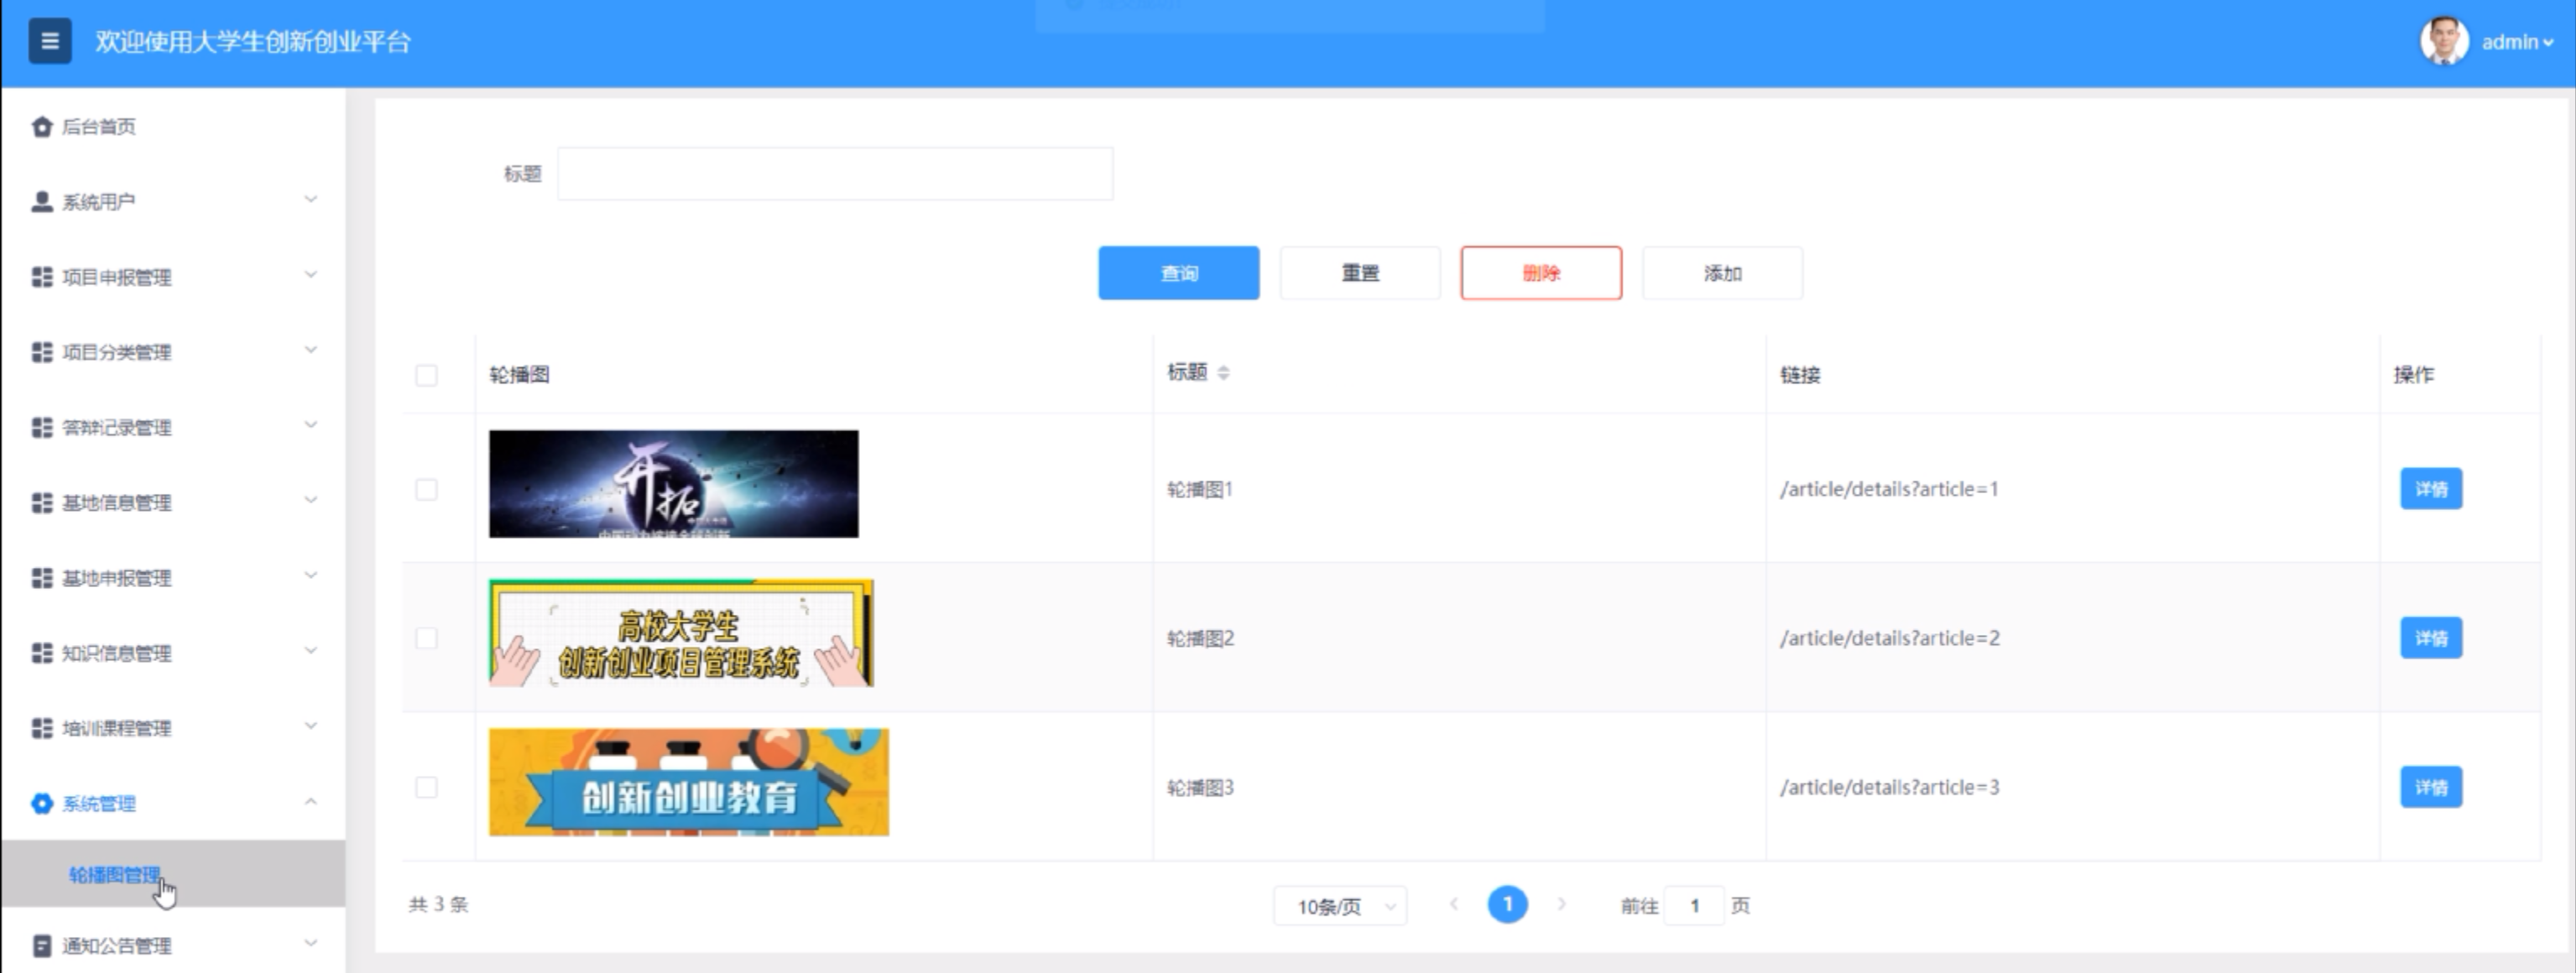Click the user icon beside 系统用户
Image resolution: width=2576 pixels, height=973 pixels.
coord(41,202)
